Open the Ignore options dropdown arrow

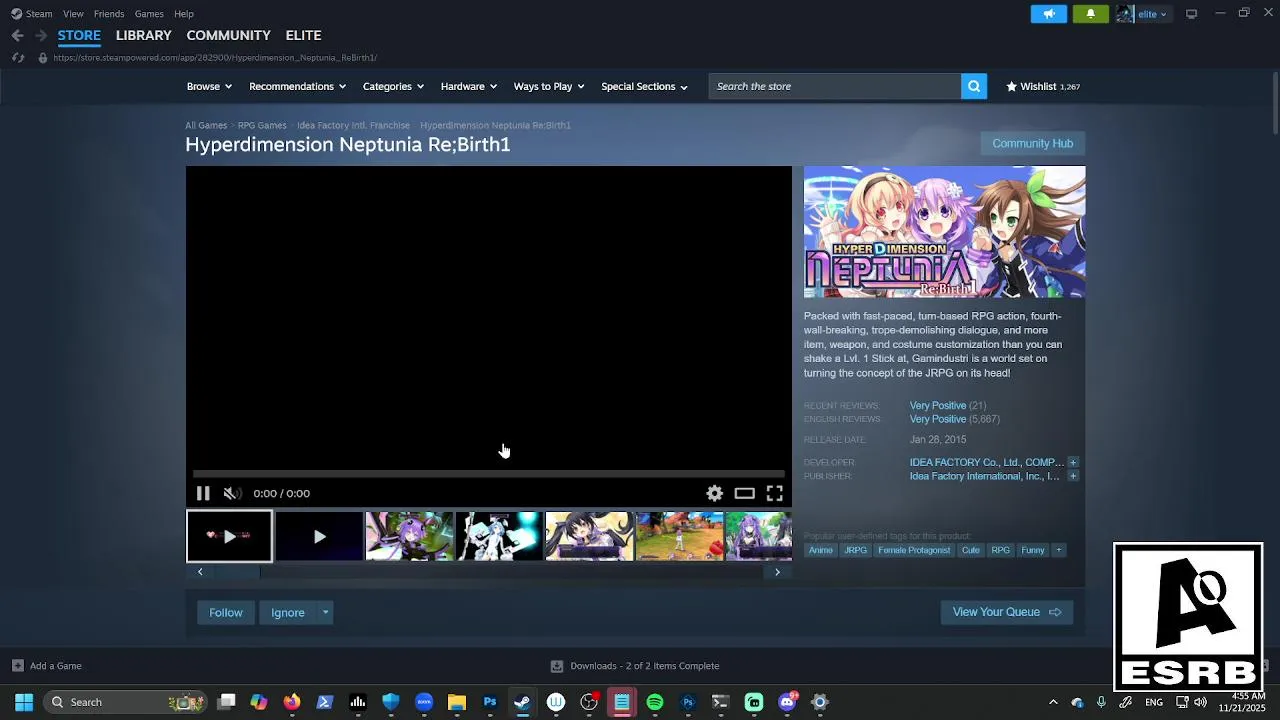[x=325, y=612]
